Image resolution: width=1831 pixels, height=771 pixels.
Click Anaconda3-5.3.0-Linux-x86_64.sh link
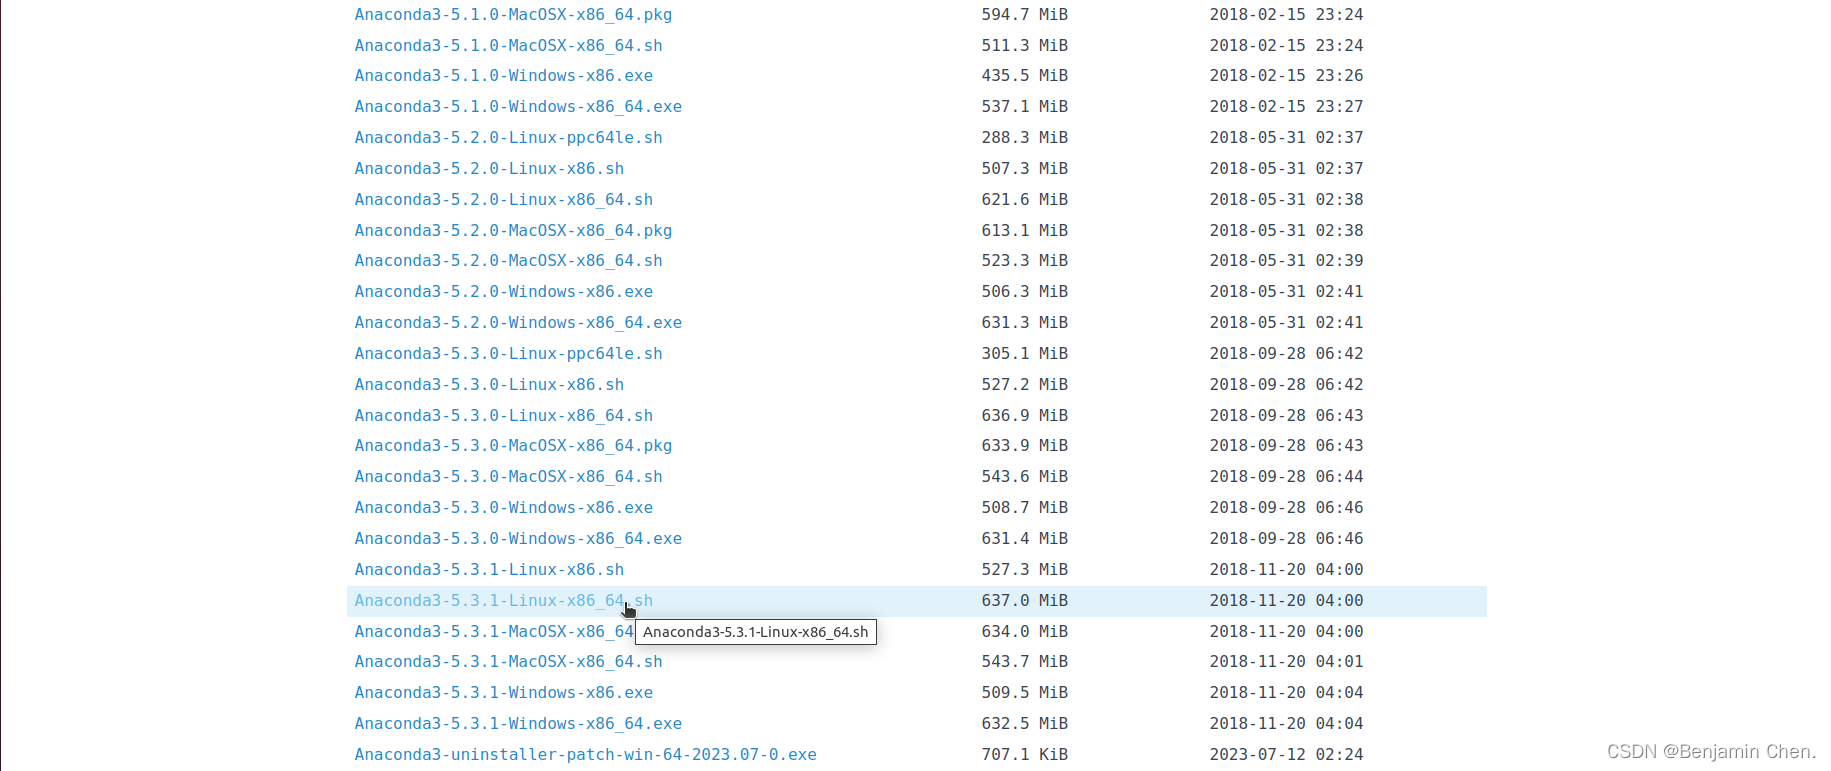[503, 416]
